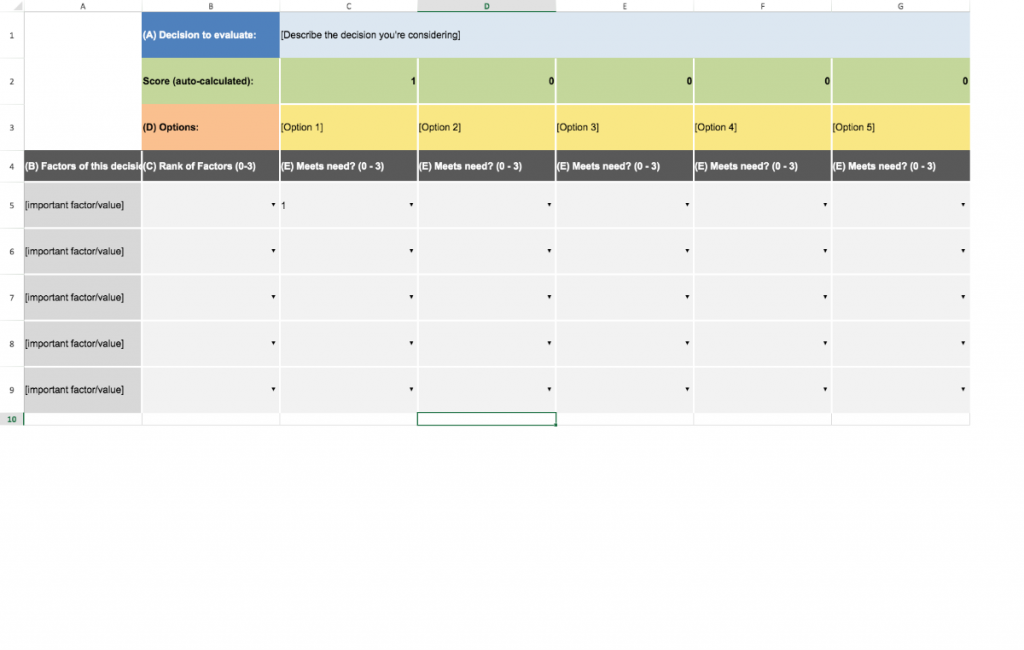Screen dimensions: 1024x650
Task: Select the score cell showing 0 under Option 4
Action: point(762,81)
